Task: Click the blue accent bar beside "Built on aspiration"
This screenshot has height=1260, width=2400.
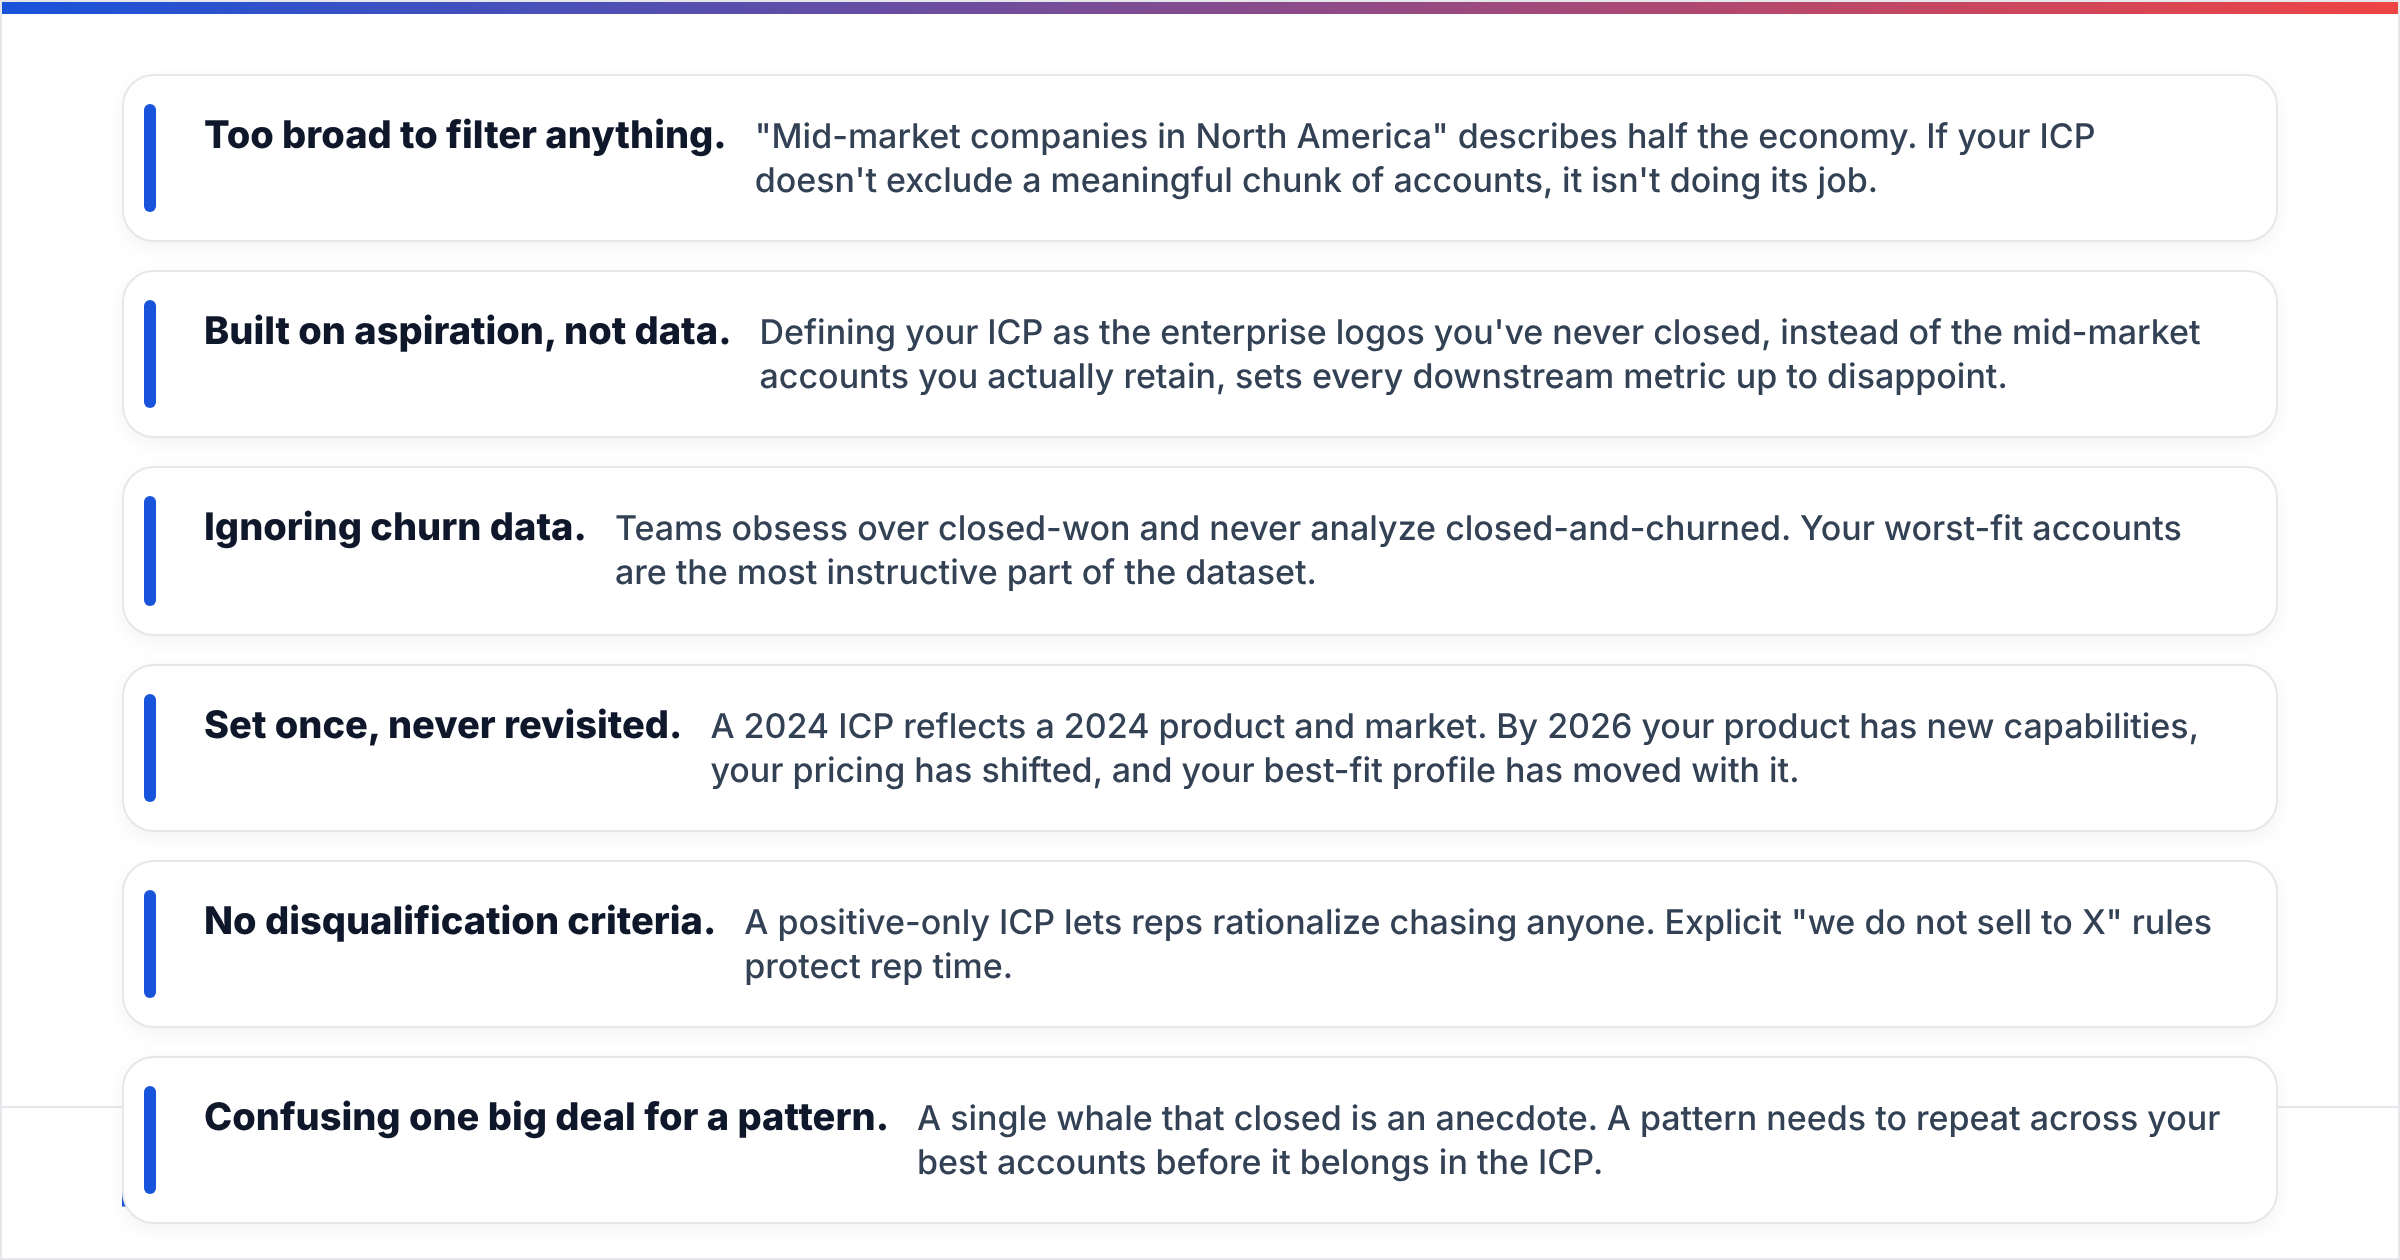Action: pos(150,354)
